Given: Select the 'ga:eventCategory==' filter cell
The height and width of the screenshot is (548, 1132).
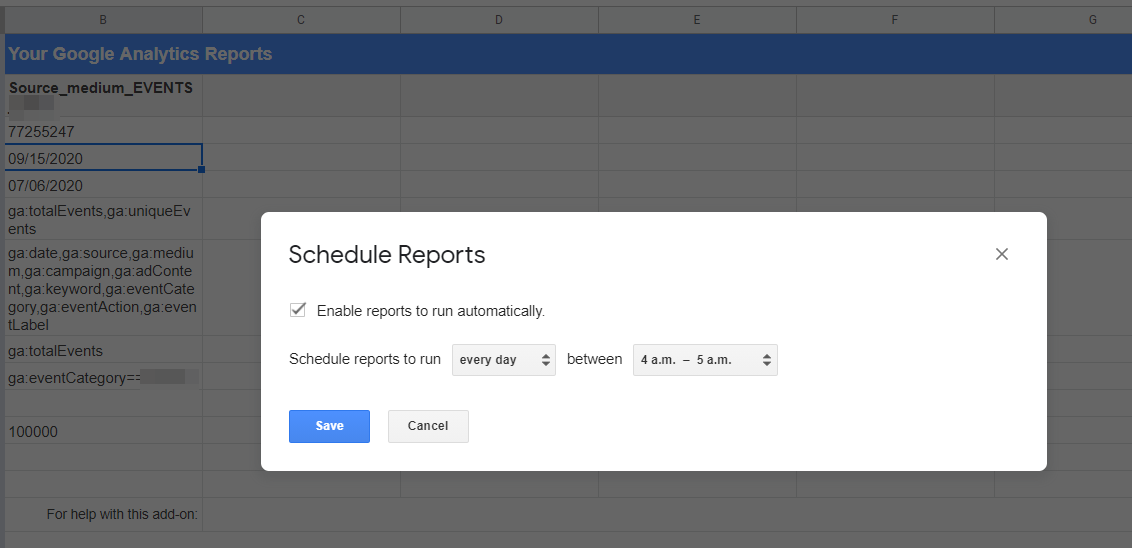Looking at the screenshot, I should (x=103, y=376).
